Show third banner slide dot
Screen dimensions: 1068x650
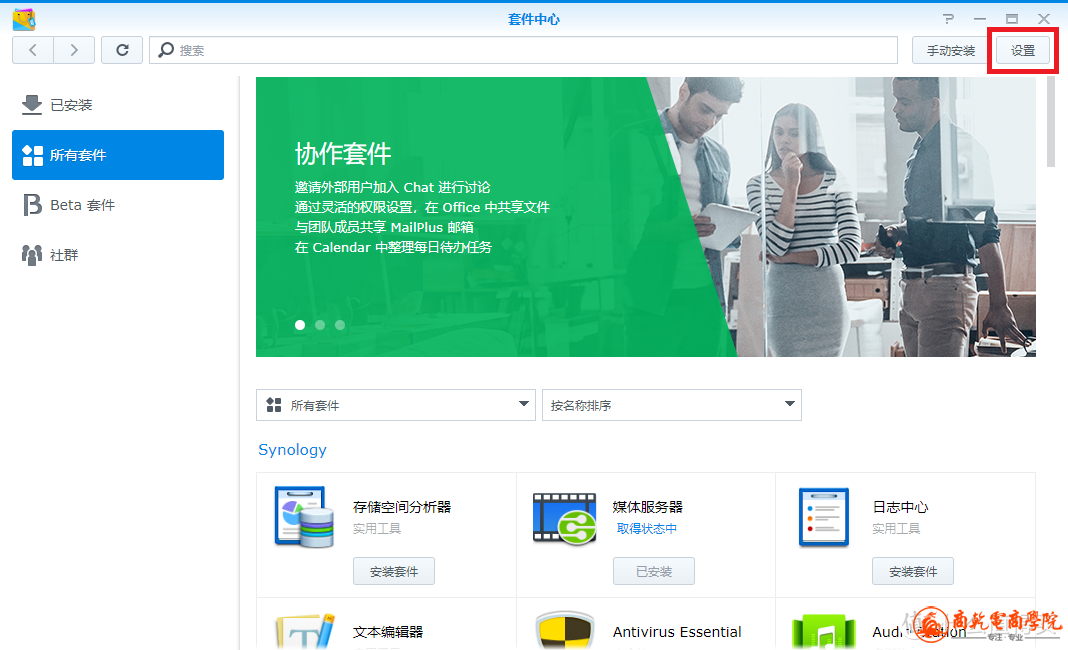340,325
